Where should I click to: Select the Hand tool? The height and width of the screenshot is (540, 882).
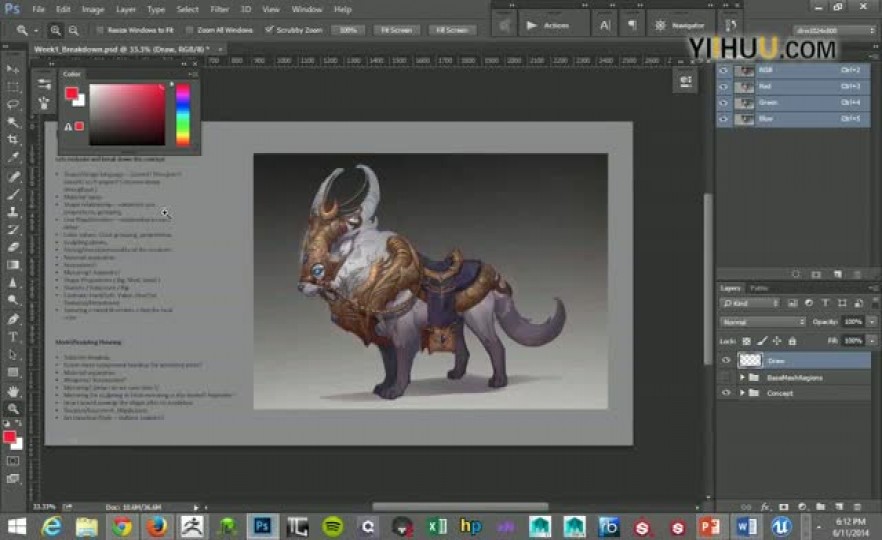(x=12, y=391)
